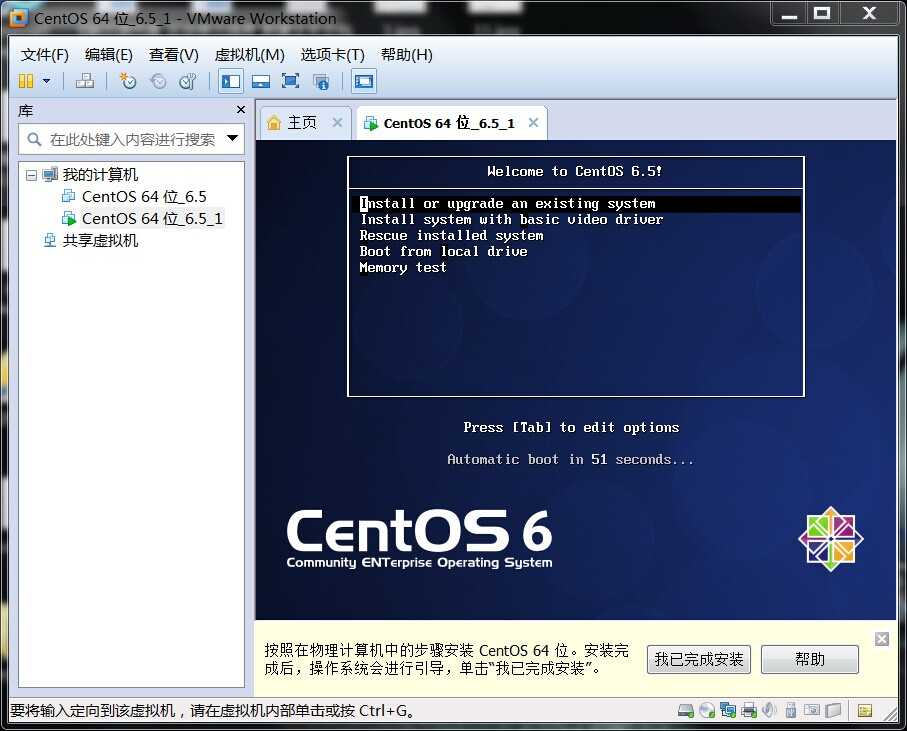Open the 选项卡(T) menu
The height and width of the screenshot is (731, 907).
[333, 55]
